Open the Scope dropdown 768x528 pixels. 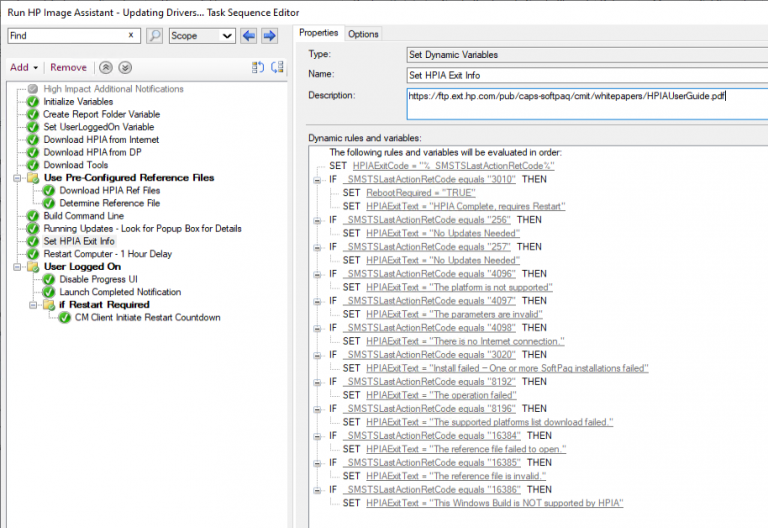[226, 35]
